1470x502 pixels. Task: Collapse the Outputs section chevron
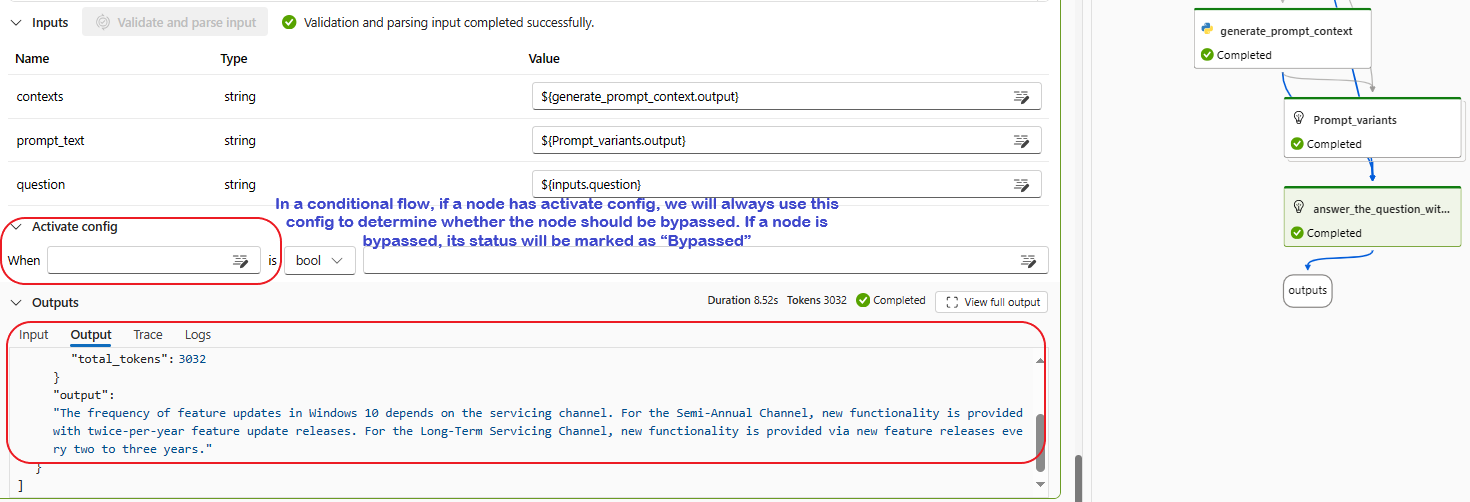click(x=16, y=302)
